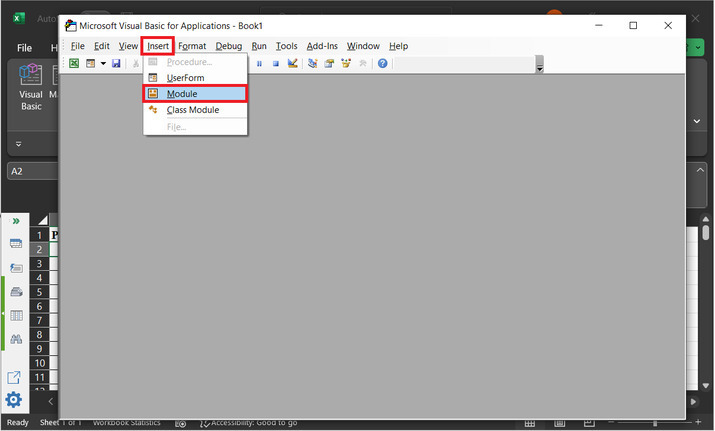
Task: Click the lightning form icon in side panel
Action: tap(16, 268)
